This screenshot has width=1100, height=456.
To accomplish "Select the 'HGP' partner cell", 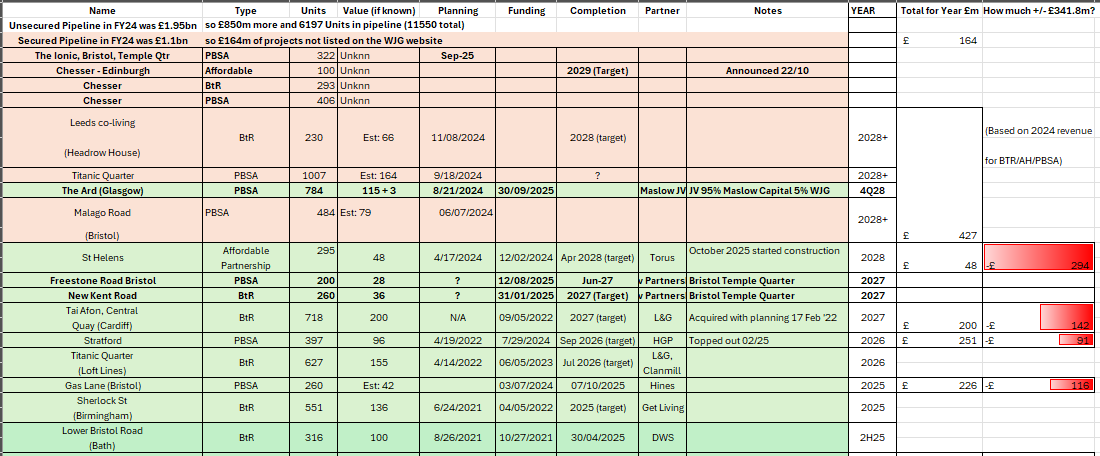I will tap(663, 340).
